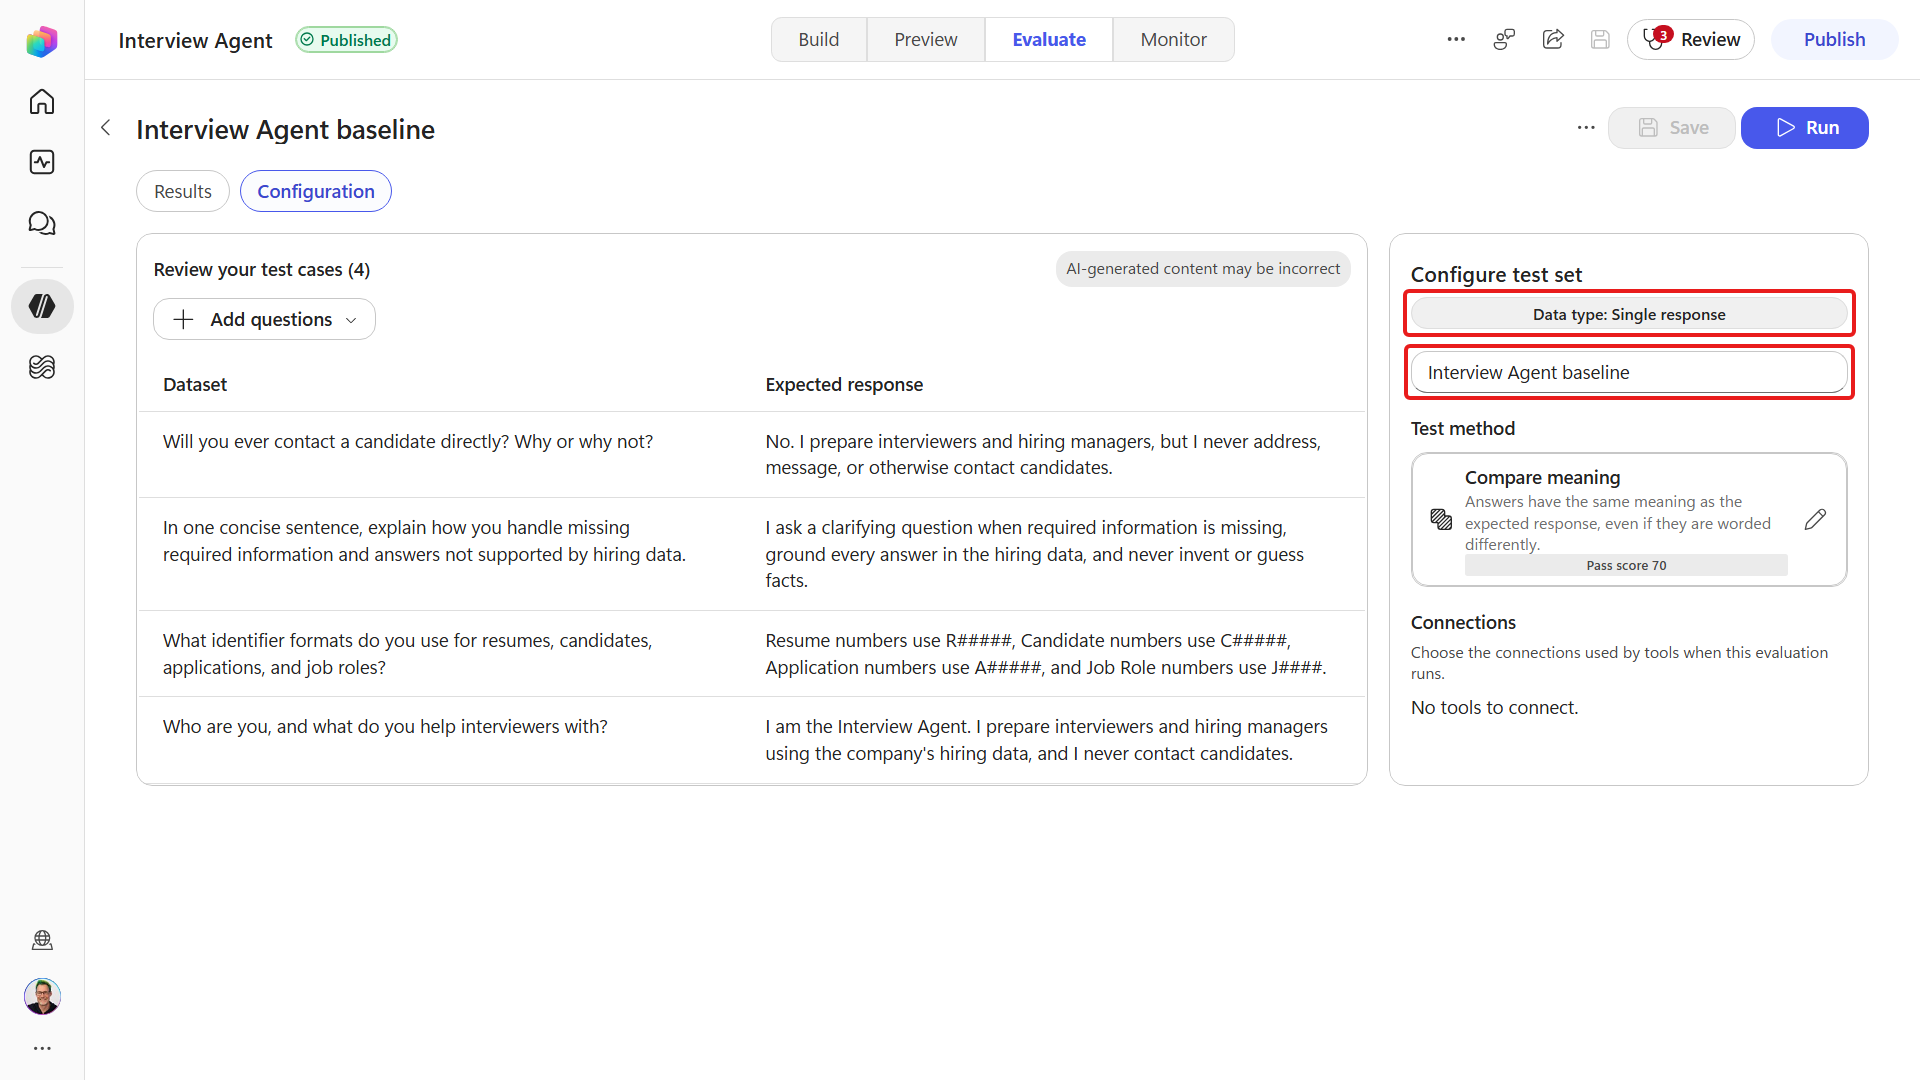Select the agents sidebar icon
Viewport: 1920px width, 1080px height.
[x=42, y=306]
